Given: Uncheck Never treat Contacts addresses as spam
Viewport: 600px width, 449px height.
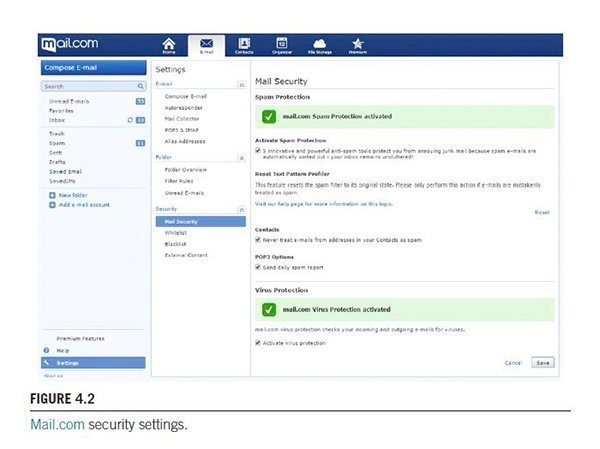Looking at the screenshot, I should tap(259, 240).
